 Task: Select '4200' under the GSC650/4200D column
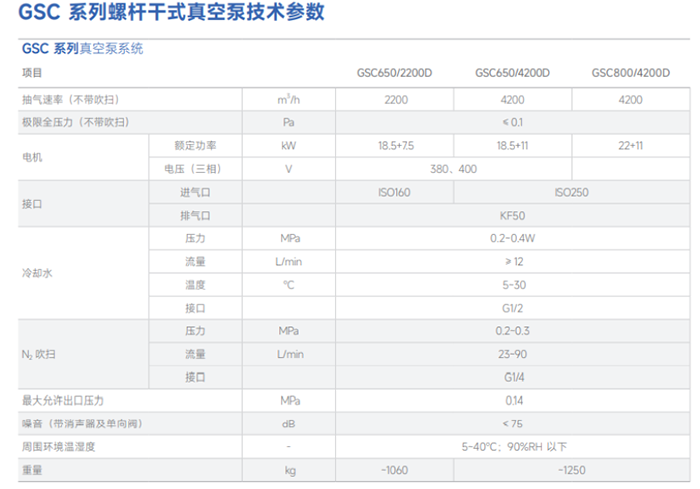[512, 100]
